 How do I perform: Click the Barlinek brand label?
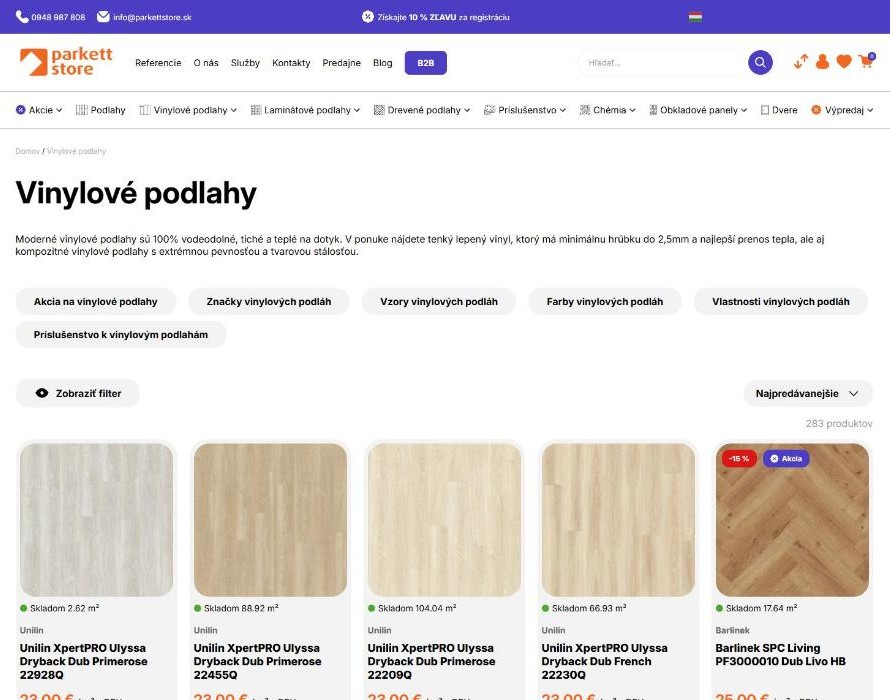[x=732, y=630]
